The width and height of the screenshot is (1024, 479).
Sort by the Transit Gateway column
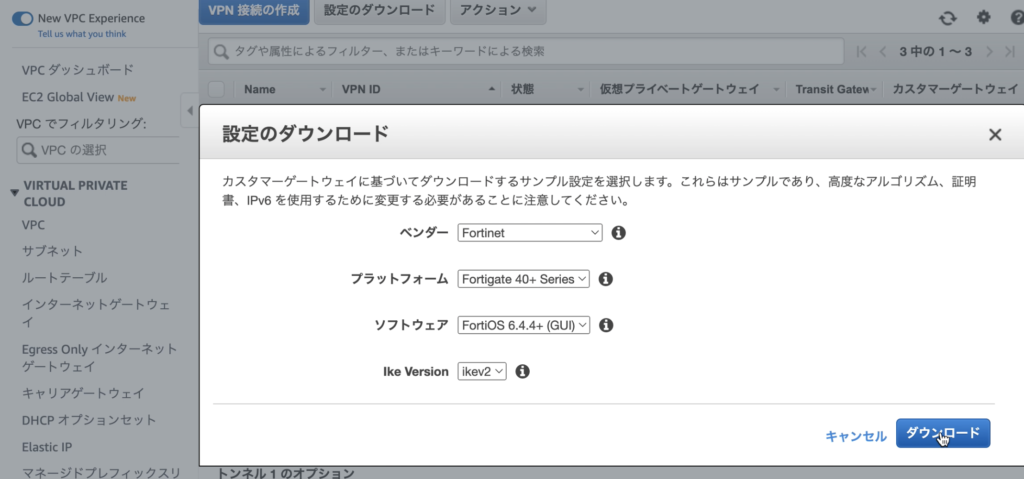[835, 90]
